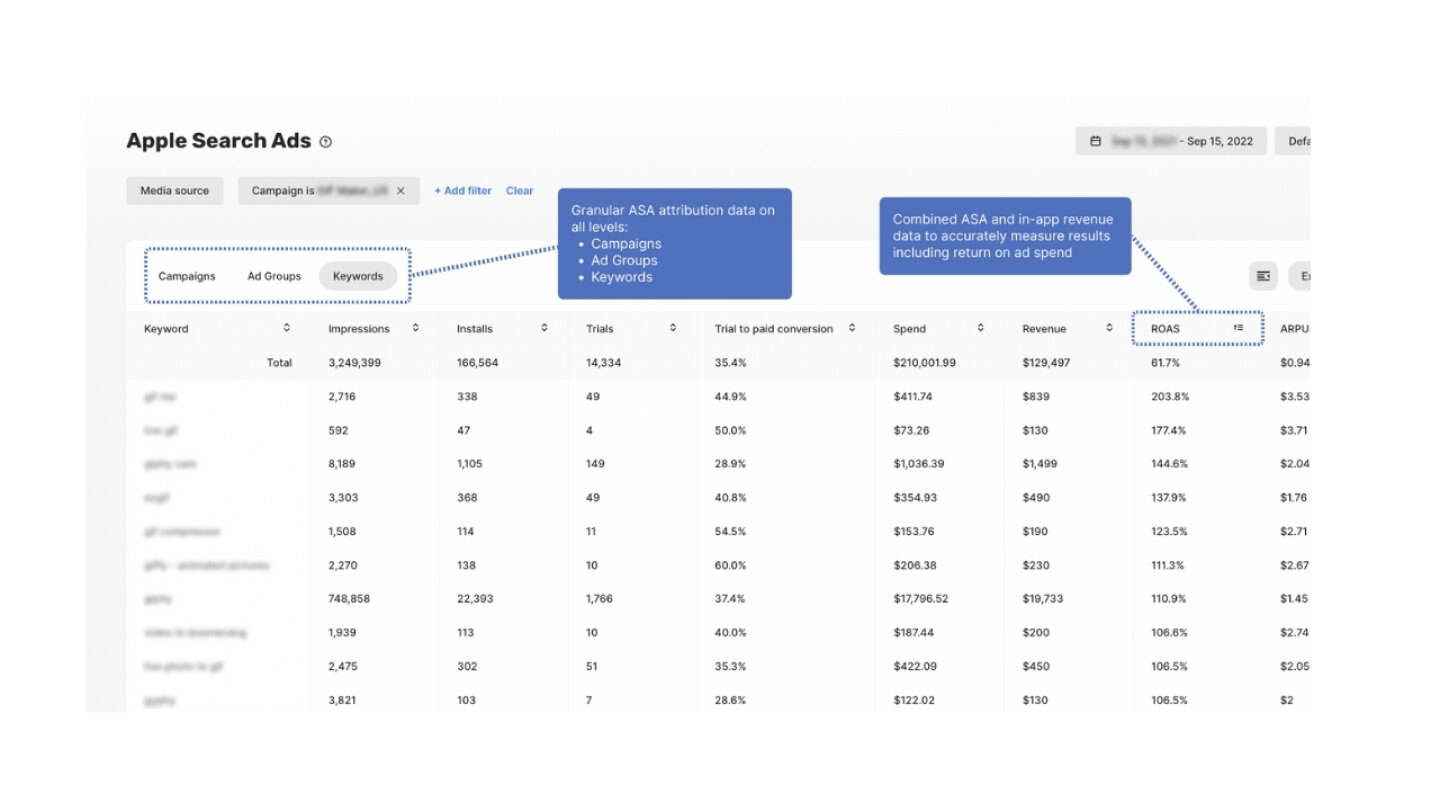This screenshot has width=1440, height=810.
Task: Click the impressions value 1,508
Action: pos(342,532)
